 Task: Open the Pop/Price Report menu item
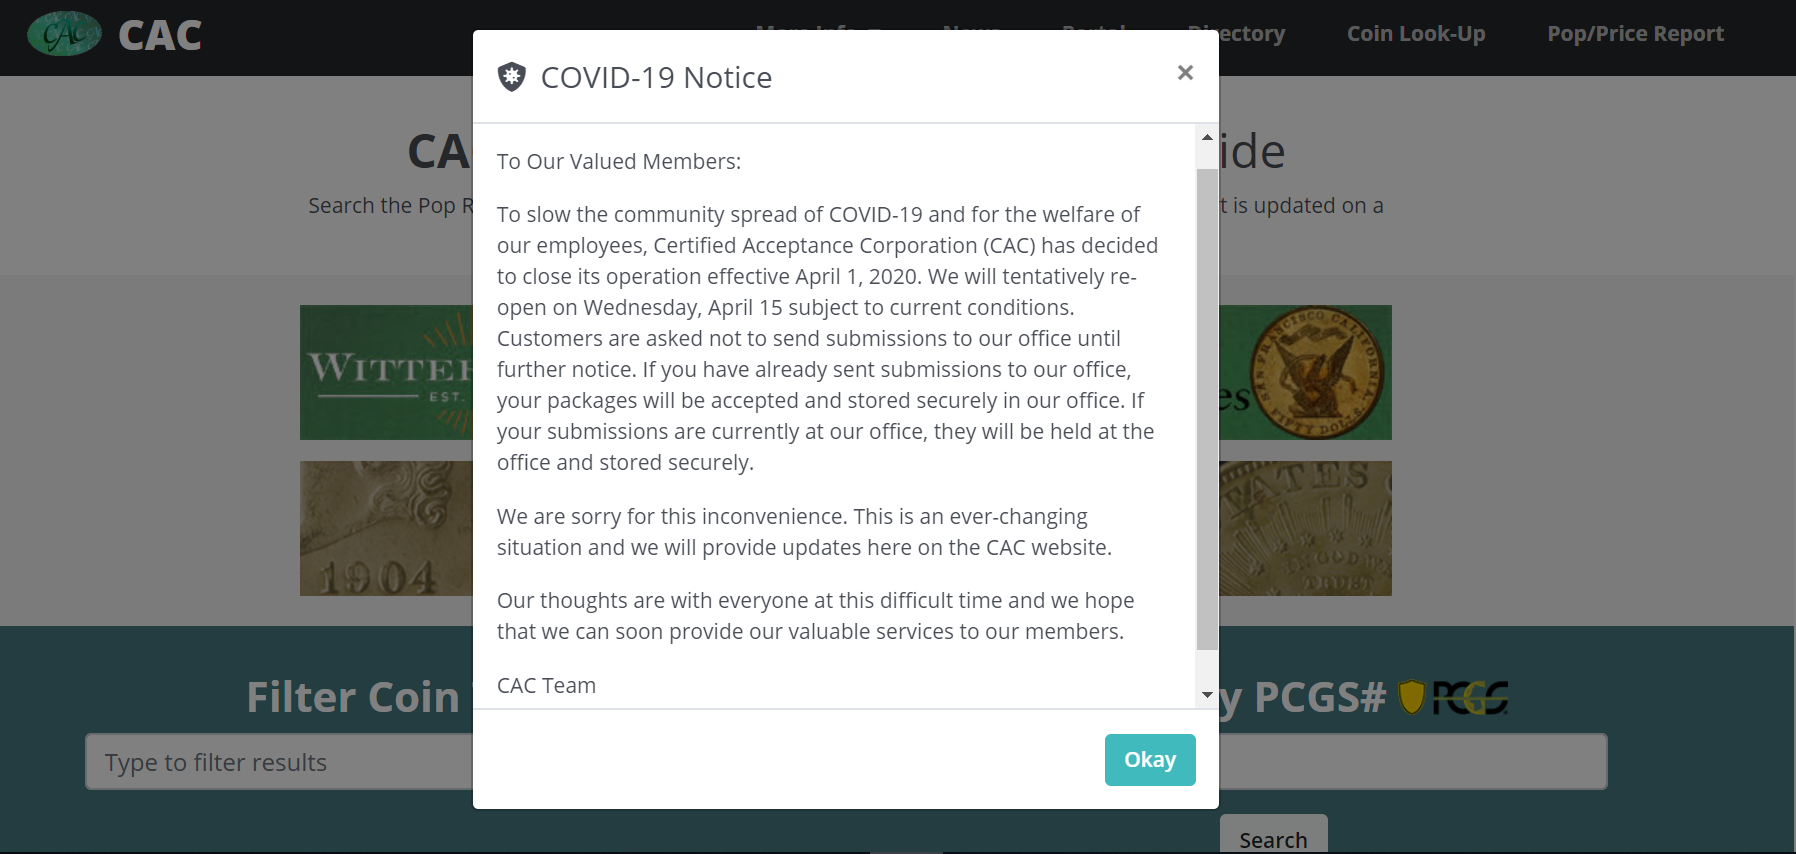pos(1635,34)
